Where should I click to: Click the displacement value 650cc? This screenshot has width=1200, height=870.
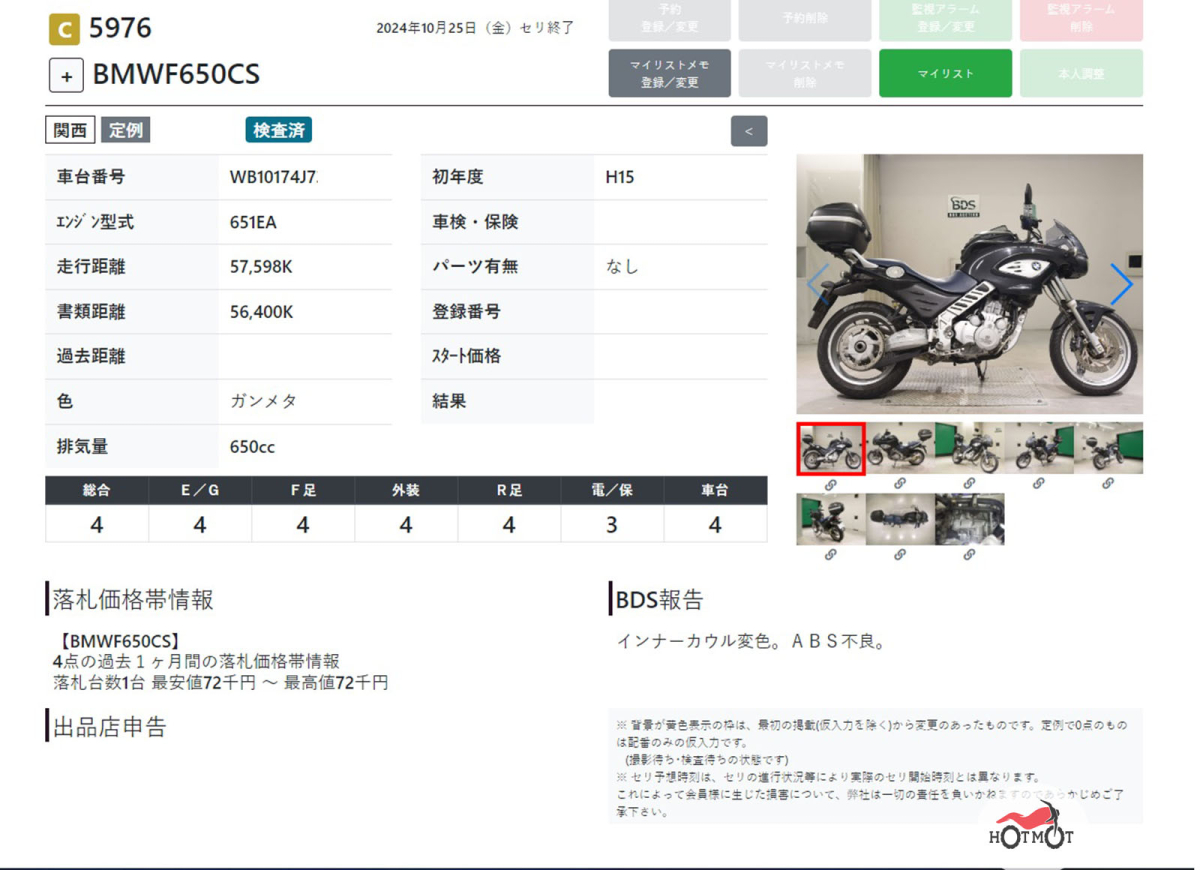[x=252, y=447]
